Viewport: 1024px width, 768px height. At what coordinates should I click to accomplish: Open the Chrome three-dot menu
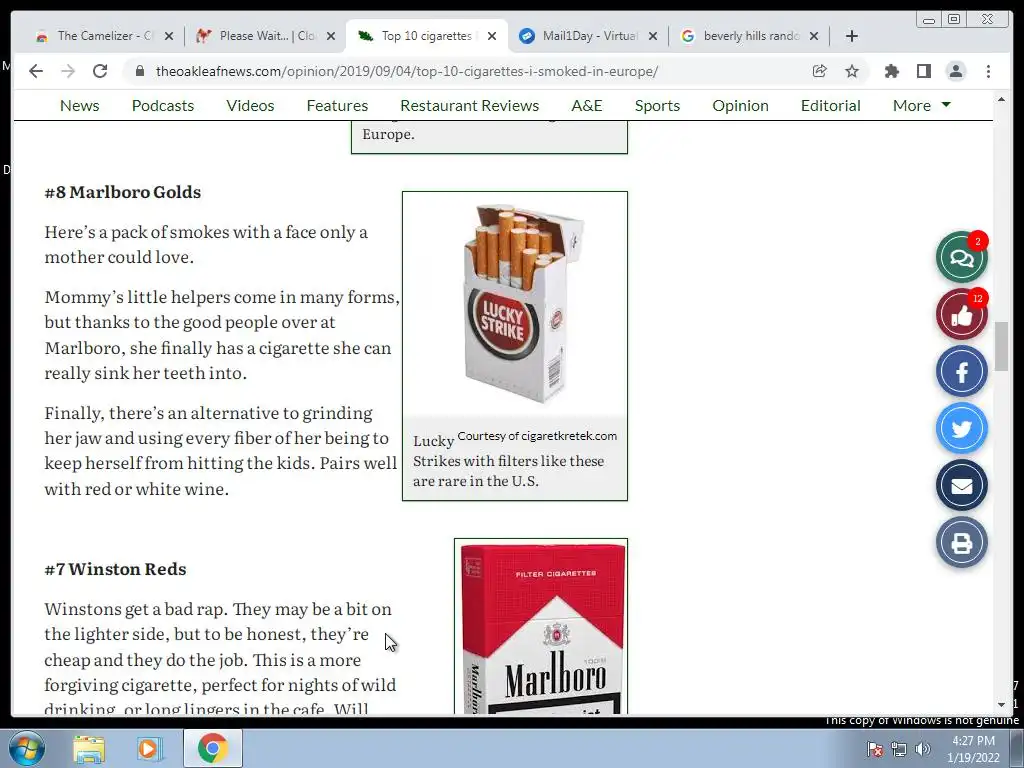click(988, 71)
